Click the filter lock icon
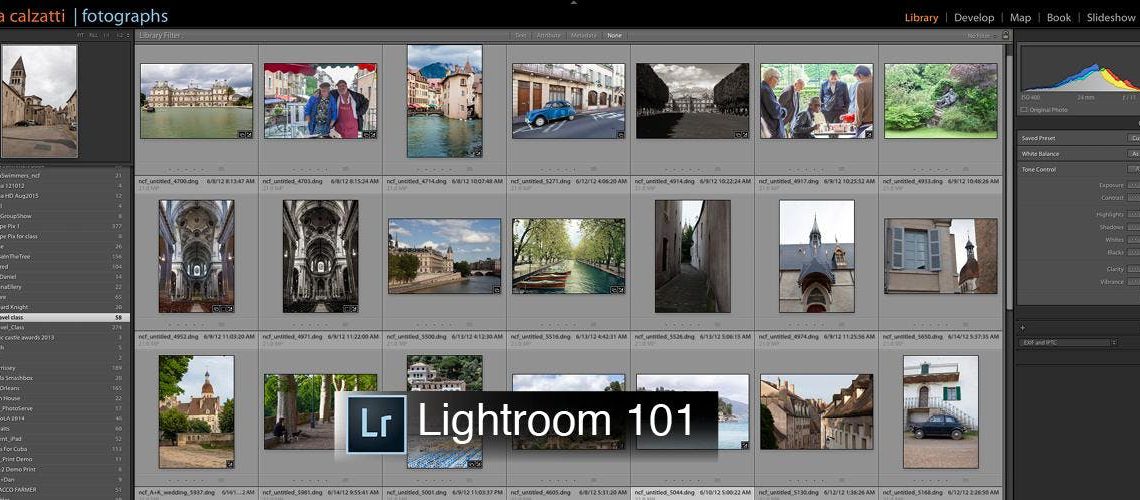 [x=1005, y=35]
